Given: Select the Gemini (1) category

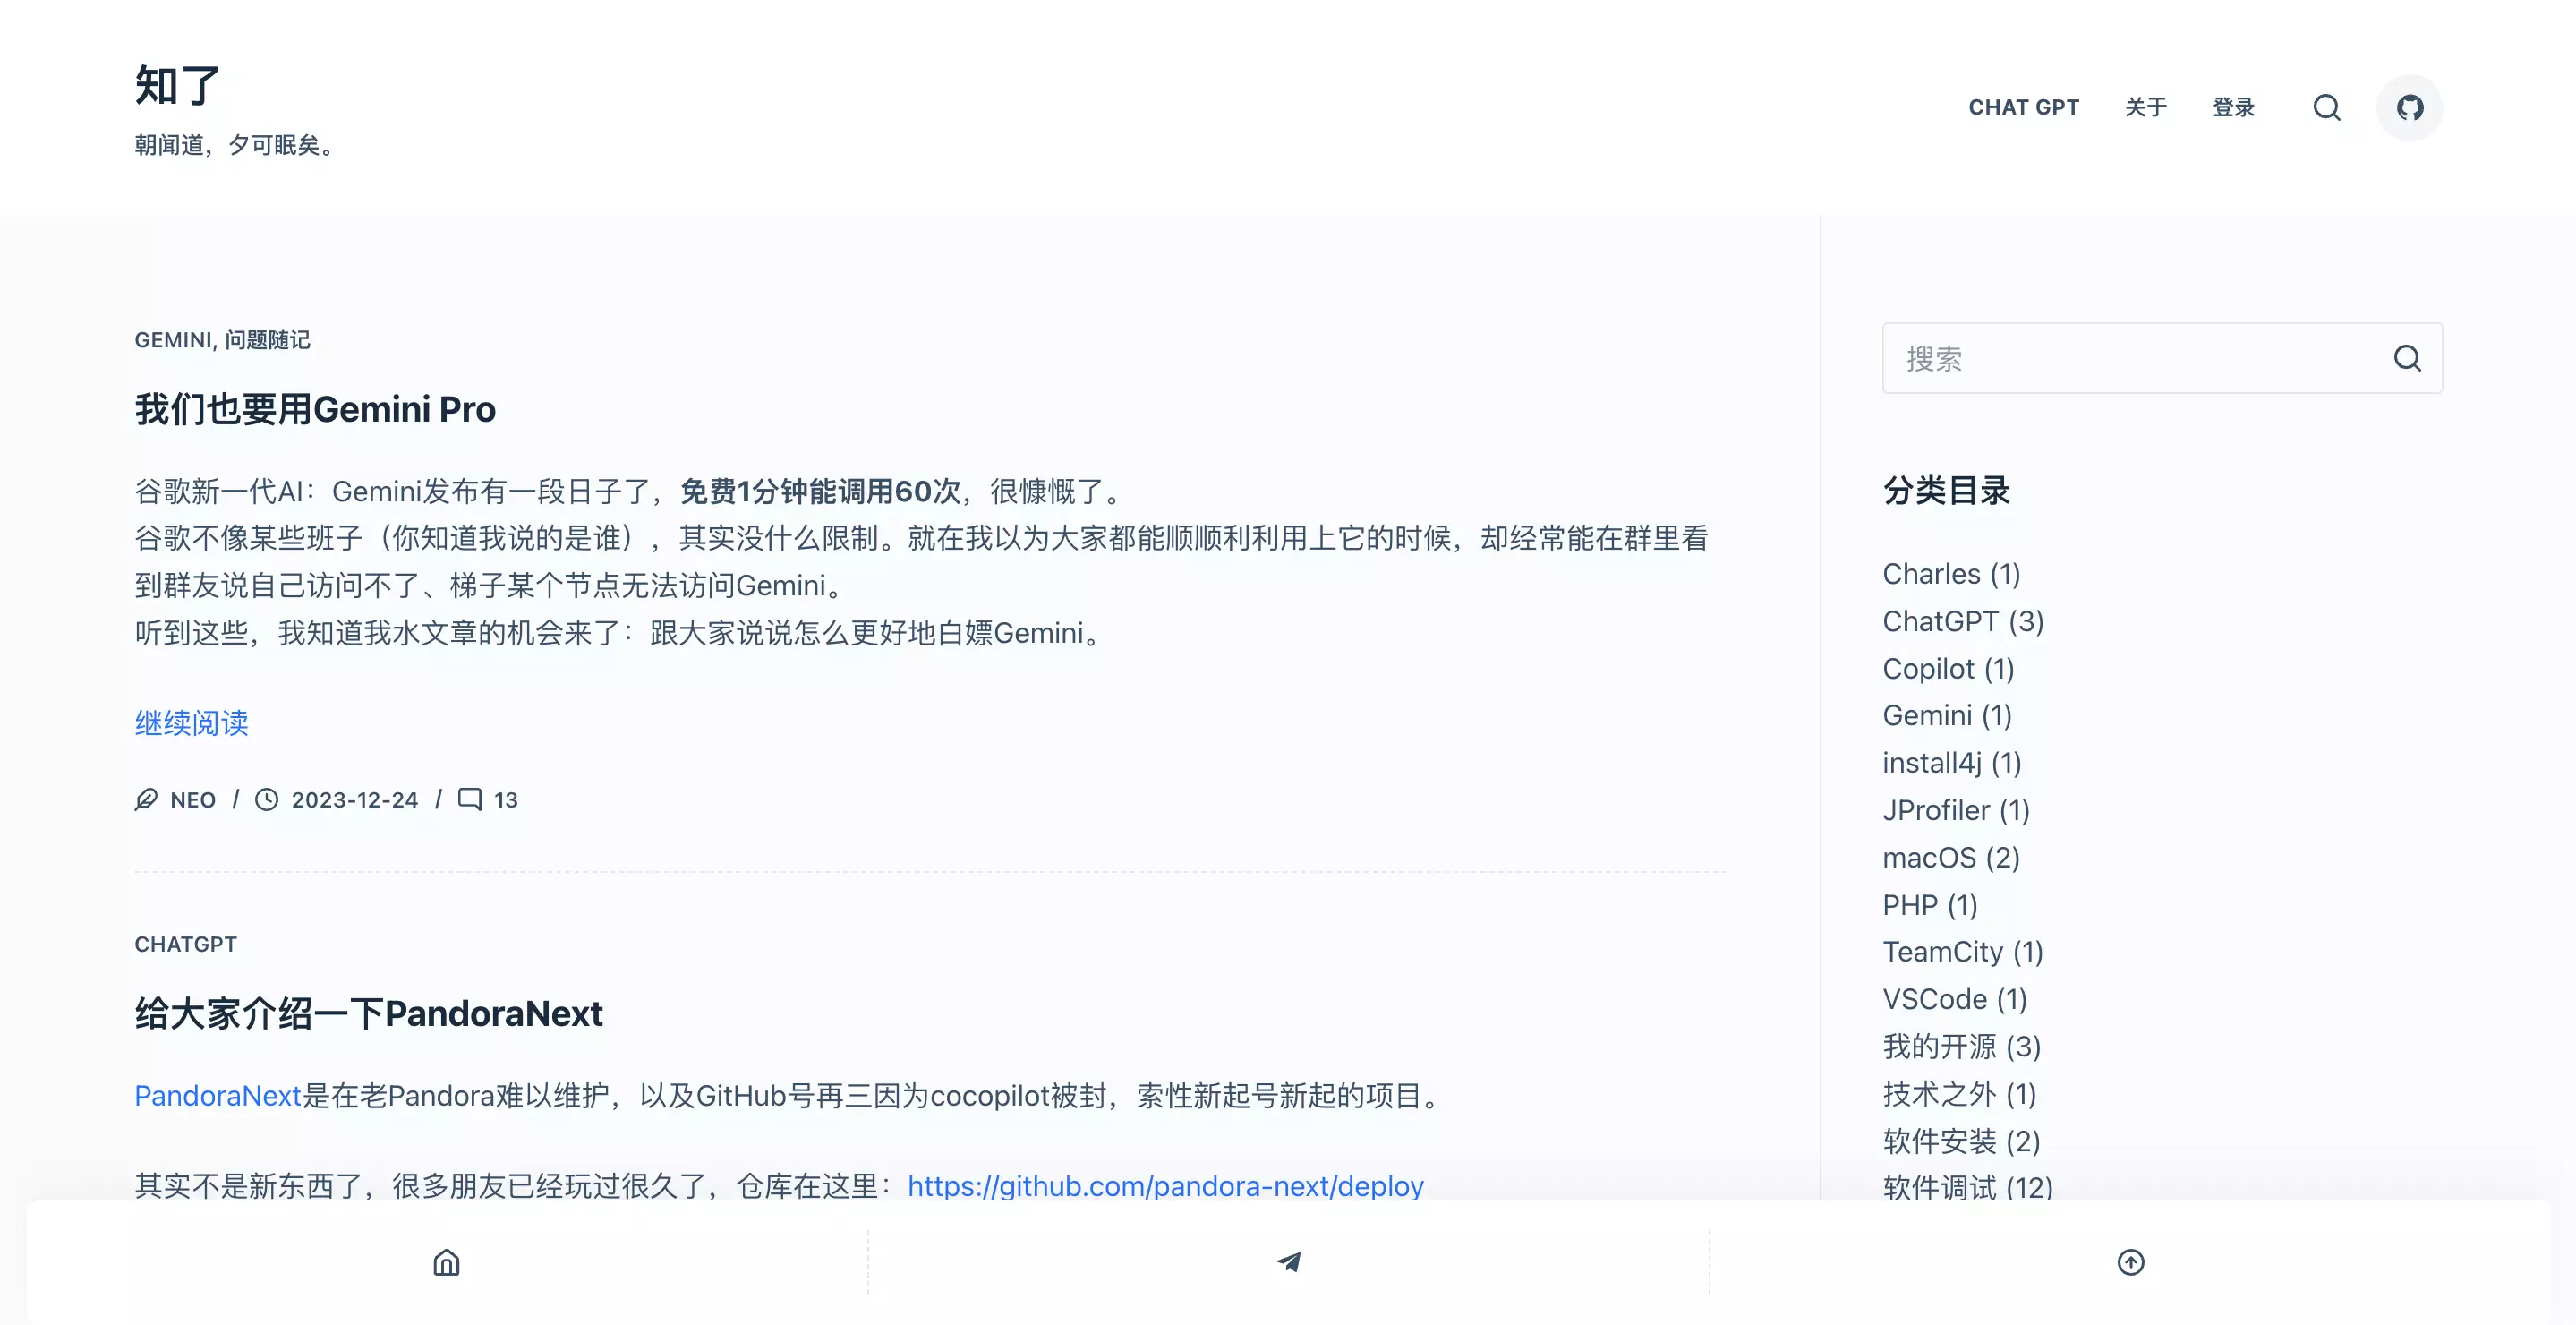Looking at the screenshot, I should [1948, 715].
